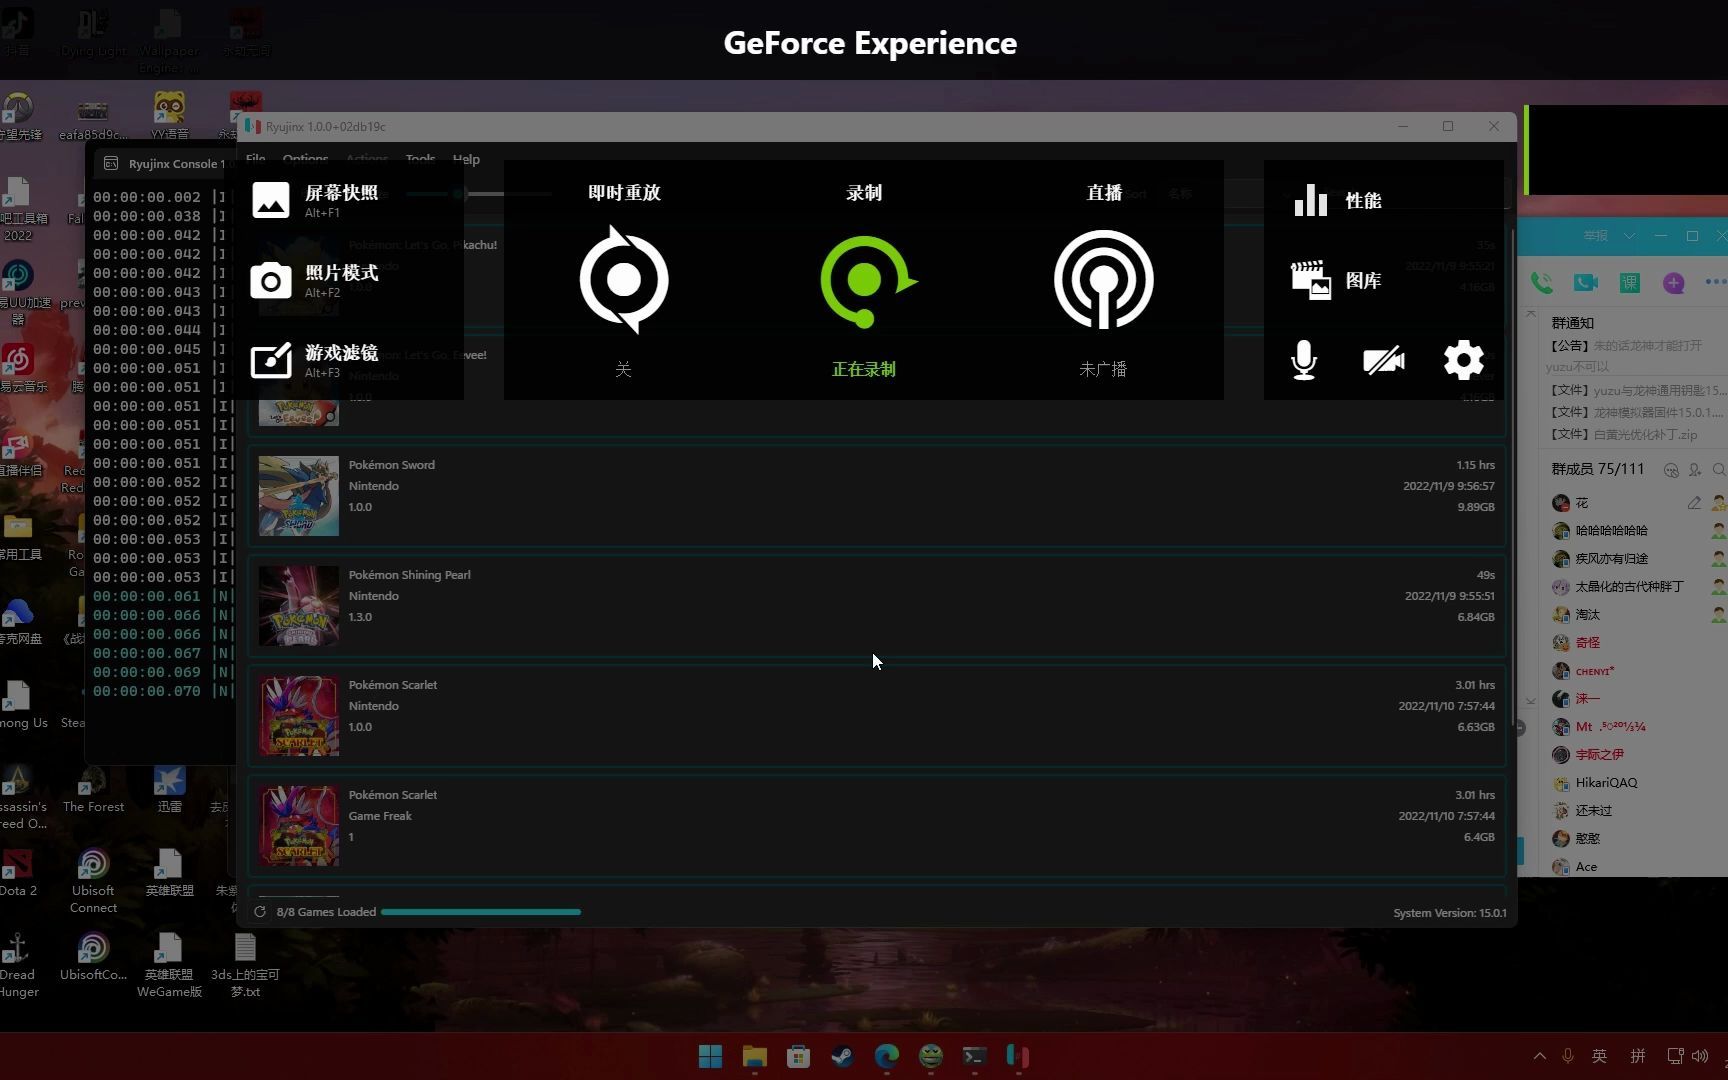Click the purple plus icon in QQ
This screenshot has width=1728, height=1080.
pos(1674,283)
